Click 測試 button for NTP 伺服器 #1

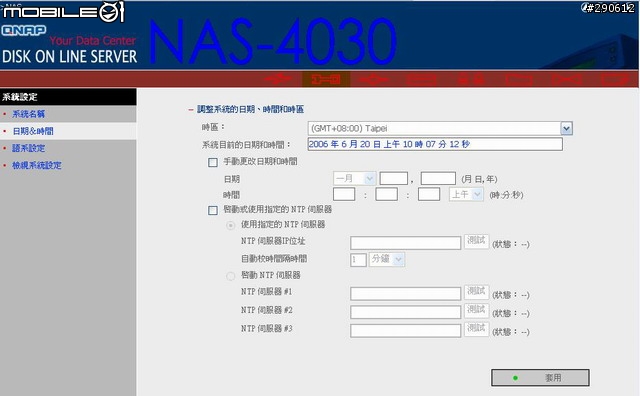point(476,292)
